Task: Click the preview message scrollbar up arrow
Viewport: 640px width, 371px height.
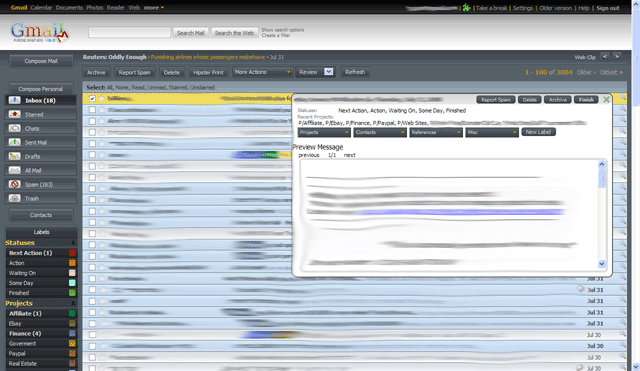Action: point(602,164)
